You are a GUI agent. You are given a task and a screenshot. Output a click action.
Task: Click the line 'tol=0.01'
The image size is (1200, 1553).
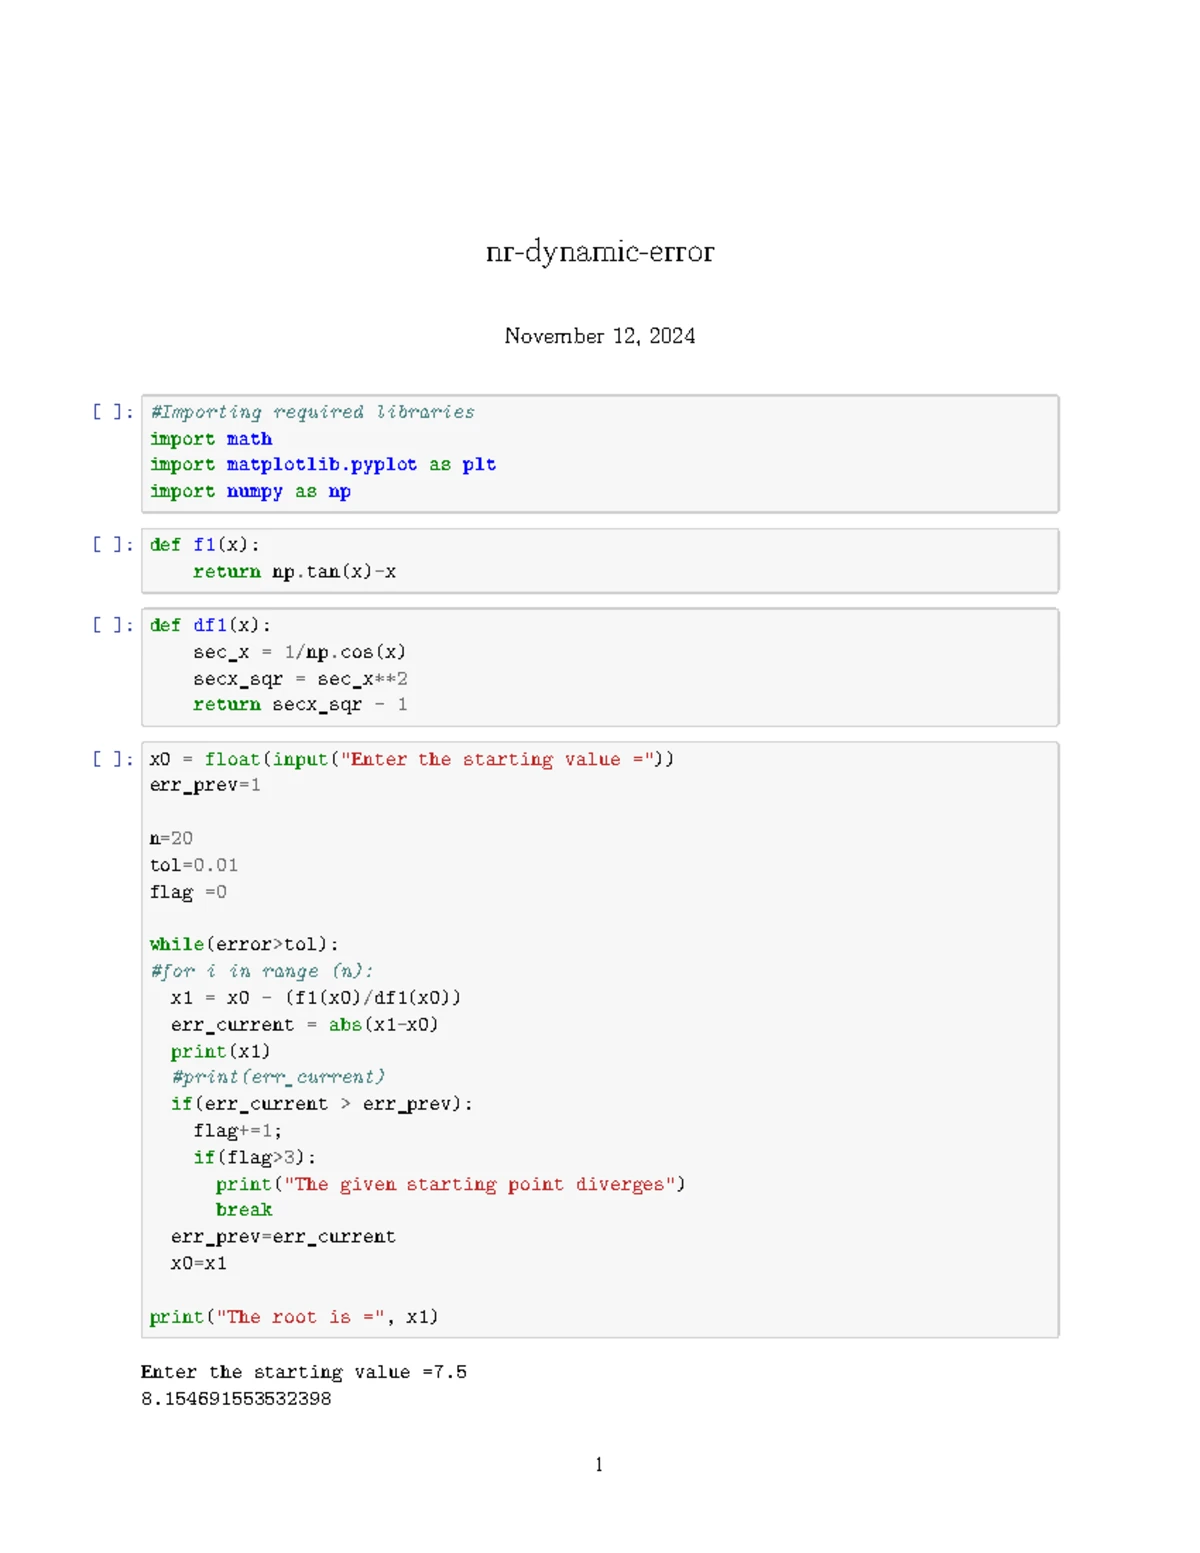point(194,865)
